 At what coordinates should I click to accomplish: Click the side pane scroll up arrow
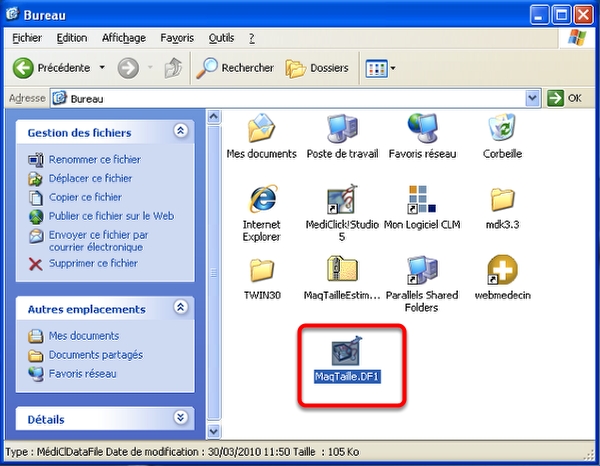[x=214, y=117]
